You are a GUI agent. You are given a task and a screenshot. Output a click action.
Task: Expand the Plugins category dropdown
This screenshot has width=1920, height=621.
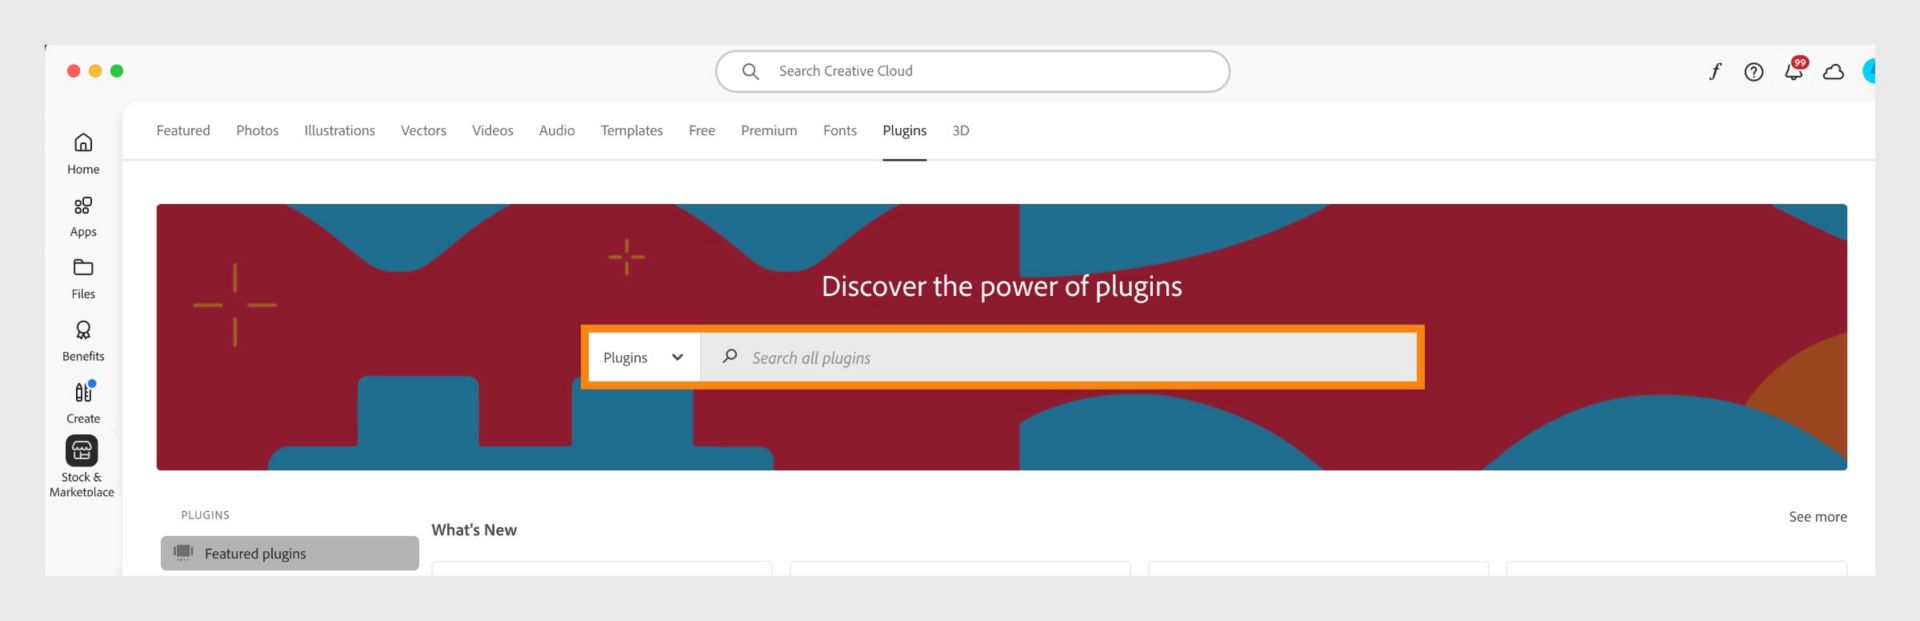coord(643,357)
